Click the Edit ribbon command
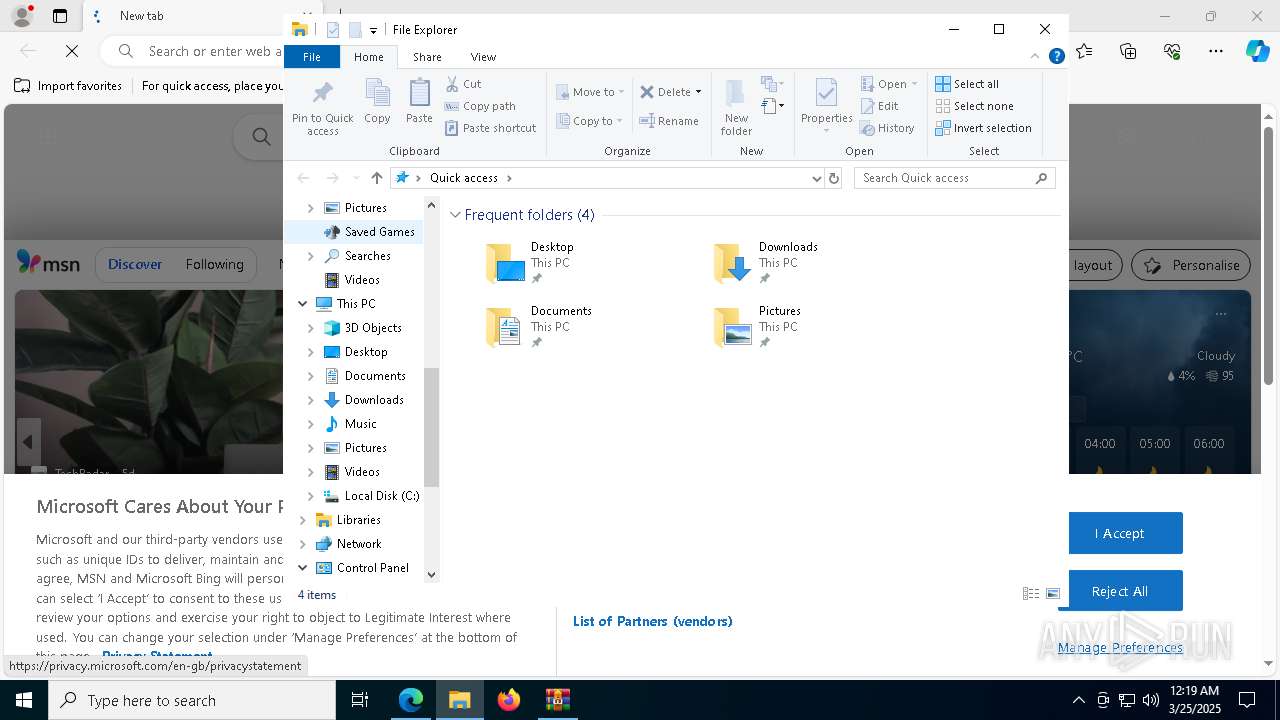1280x720 pixels. click(879, 106)
